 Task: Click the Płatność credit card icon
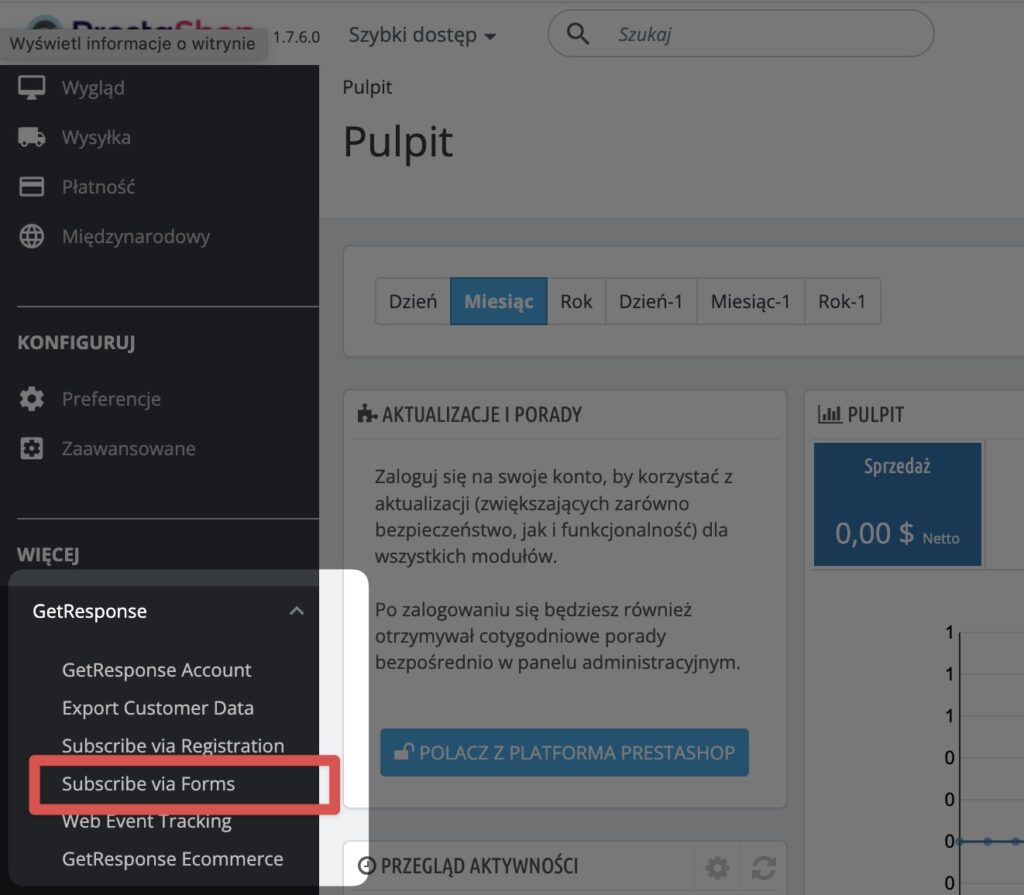click(x=31, y=187)
